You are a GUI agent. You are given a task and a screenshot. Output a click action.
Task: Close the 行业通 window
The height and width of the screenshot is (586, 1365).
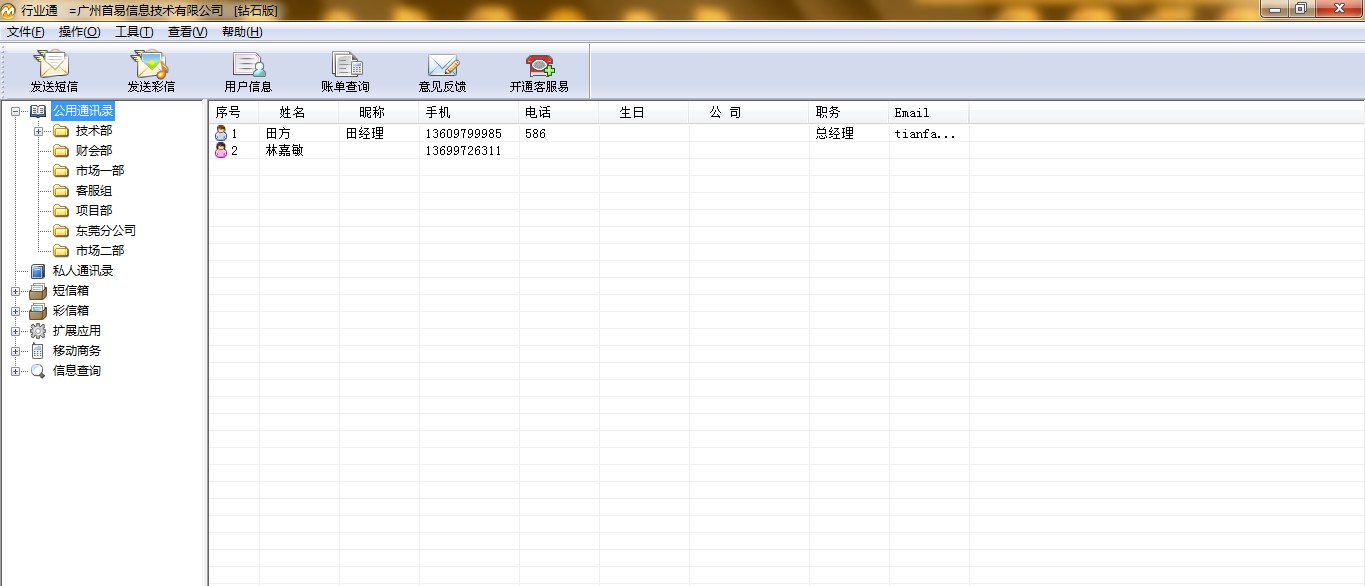1337,8
